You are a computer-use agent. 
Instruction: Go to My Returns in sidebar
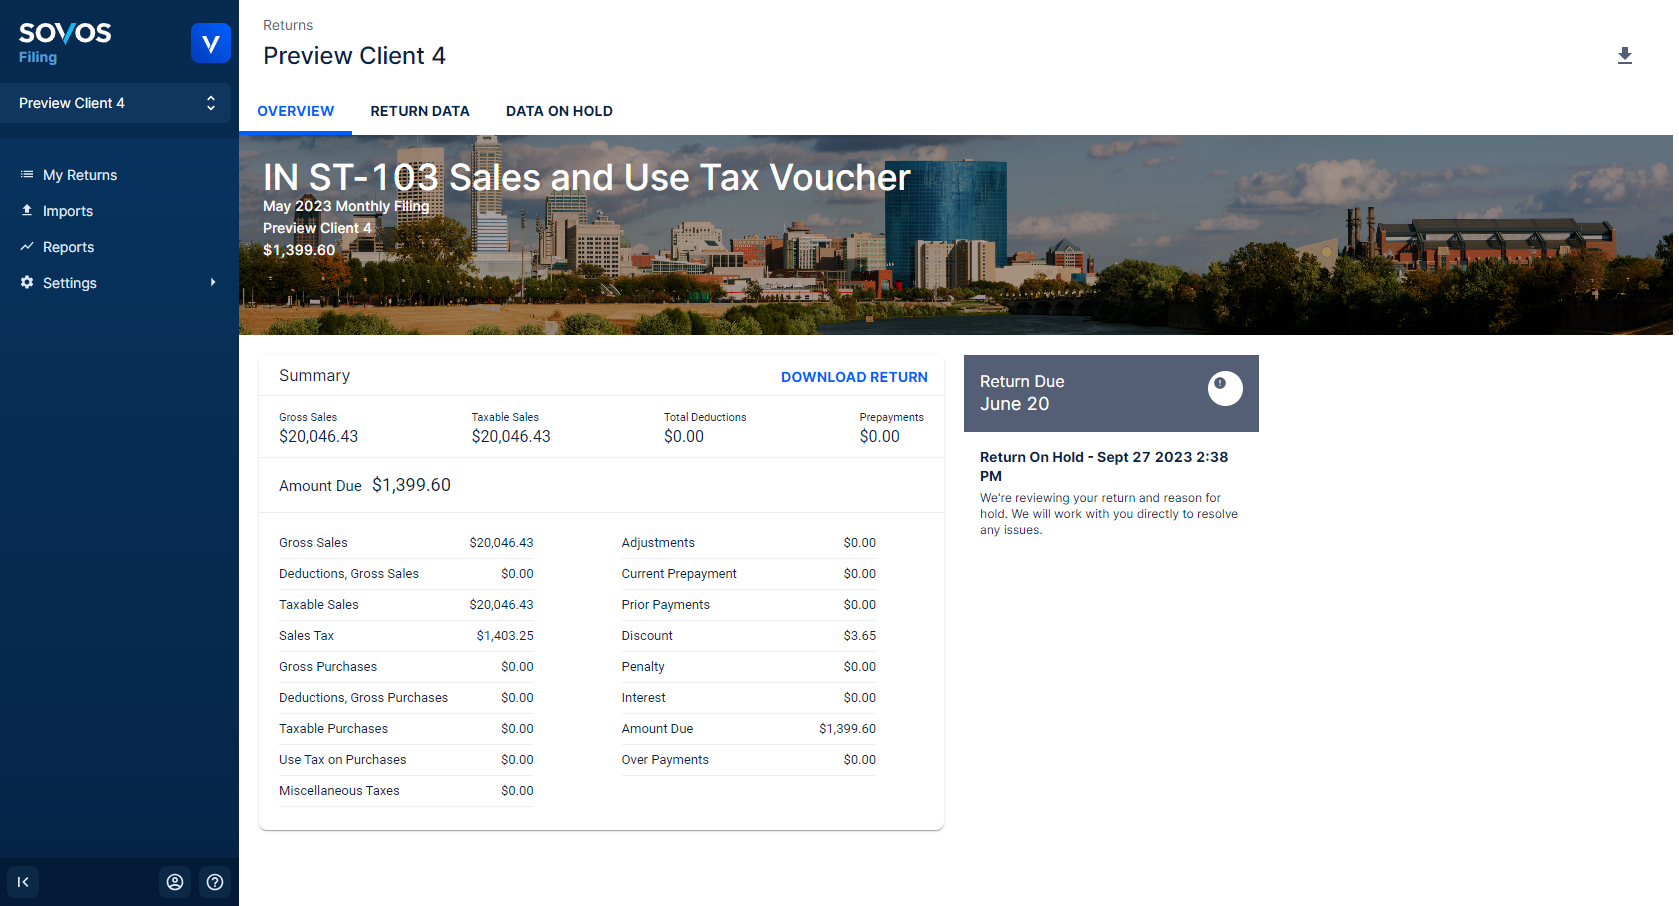tap(80, 175)
